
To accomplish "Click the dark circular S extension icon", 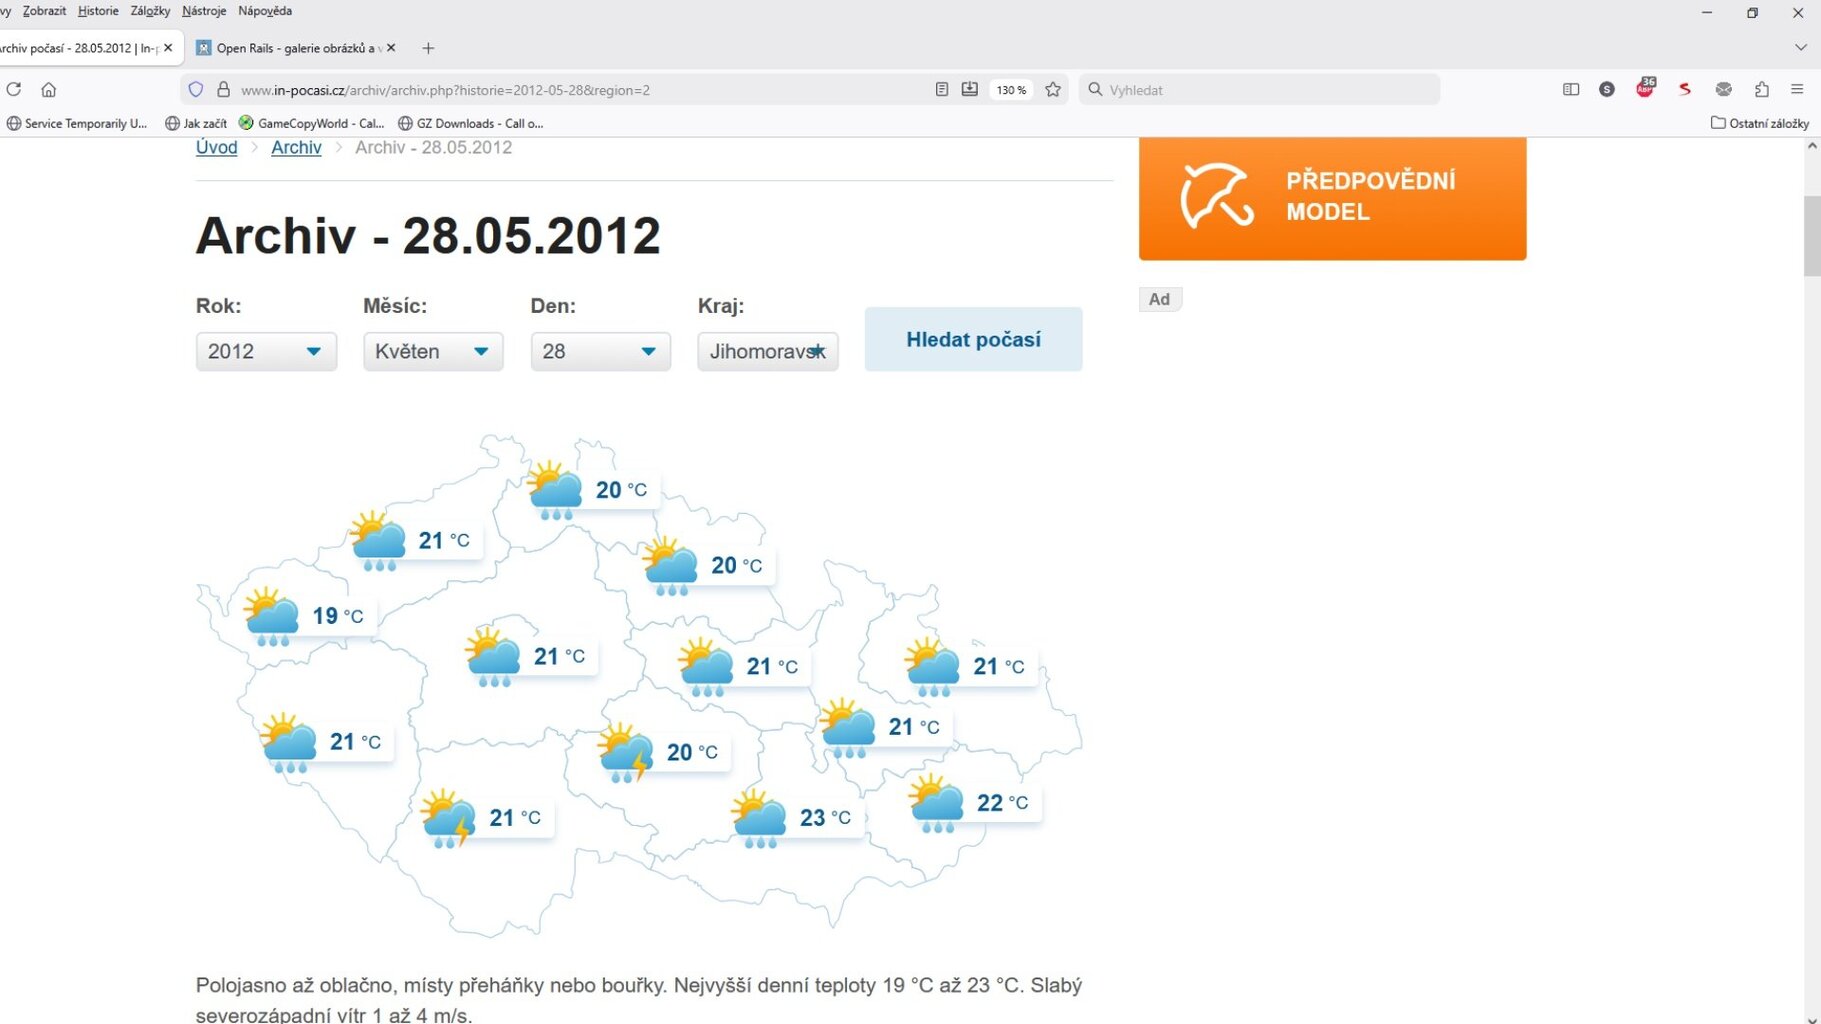I will click(1607, 89).
